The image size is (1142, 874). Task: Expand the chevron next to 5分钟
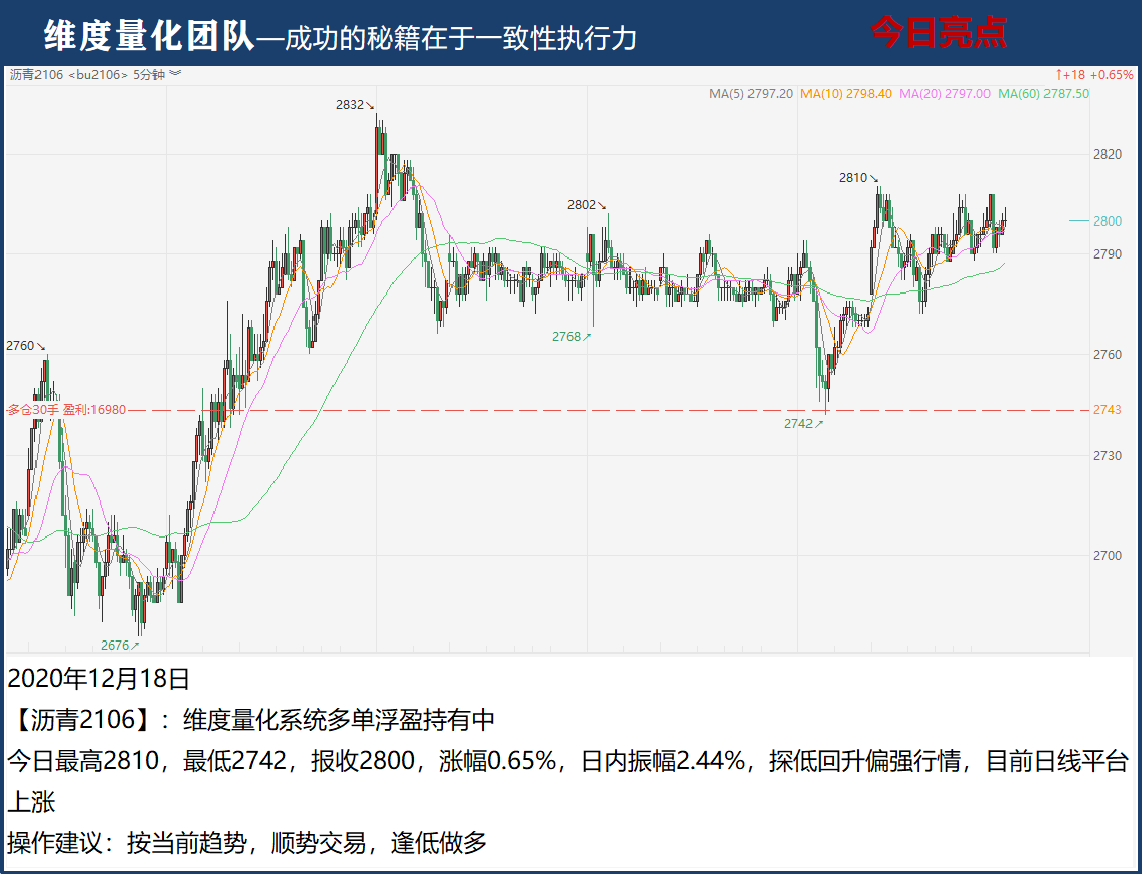[175, 74]
